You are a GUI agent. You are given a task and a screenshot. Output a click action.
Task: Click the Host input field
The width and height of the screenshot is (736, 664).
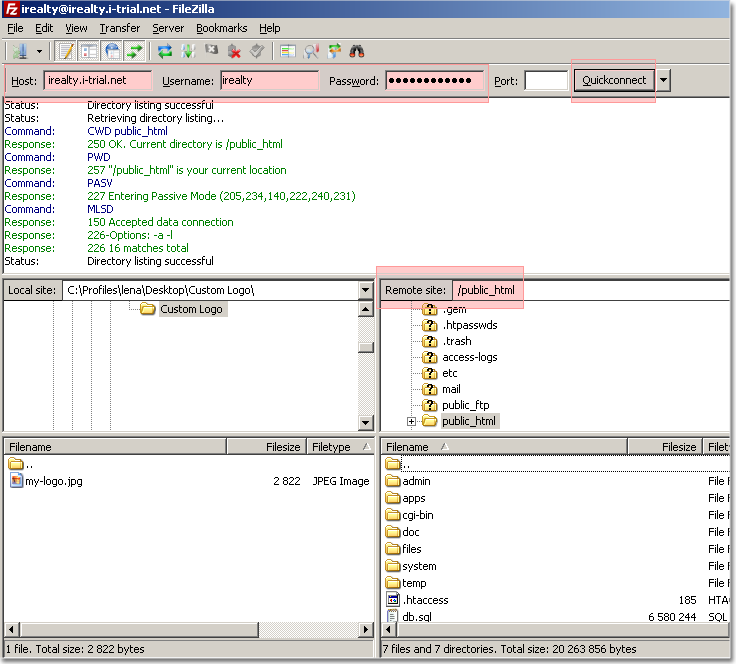pyautogui.click(x=98, y=80)
